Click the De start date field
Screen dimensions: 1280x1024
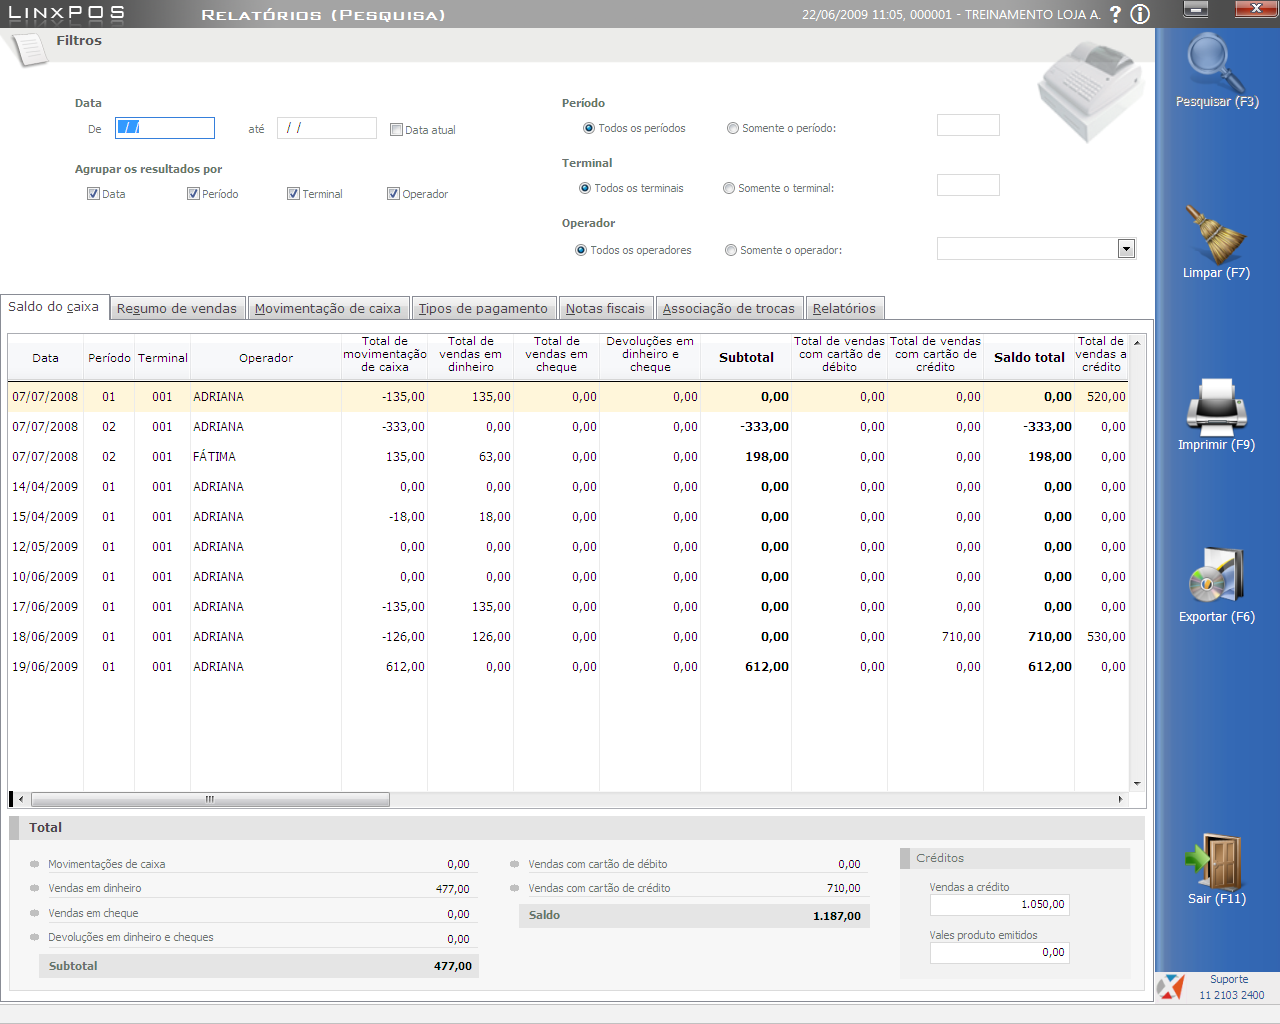[x=165, y=128]
